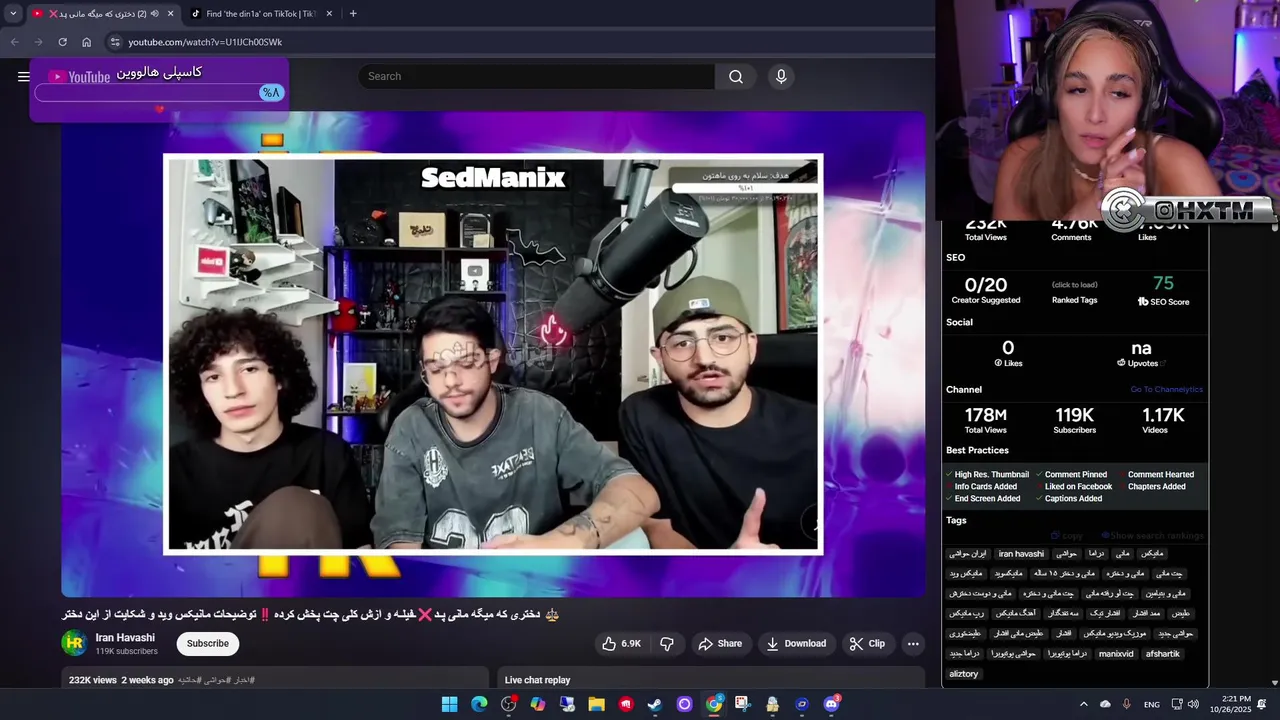Click the End Screen Added item
The image size is (1280, 720).
pos(983,499)
